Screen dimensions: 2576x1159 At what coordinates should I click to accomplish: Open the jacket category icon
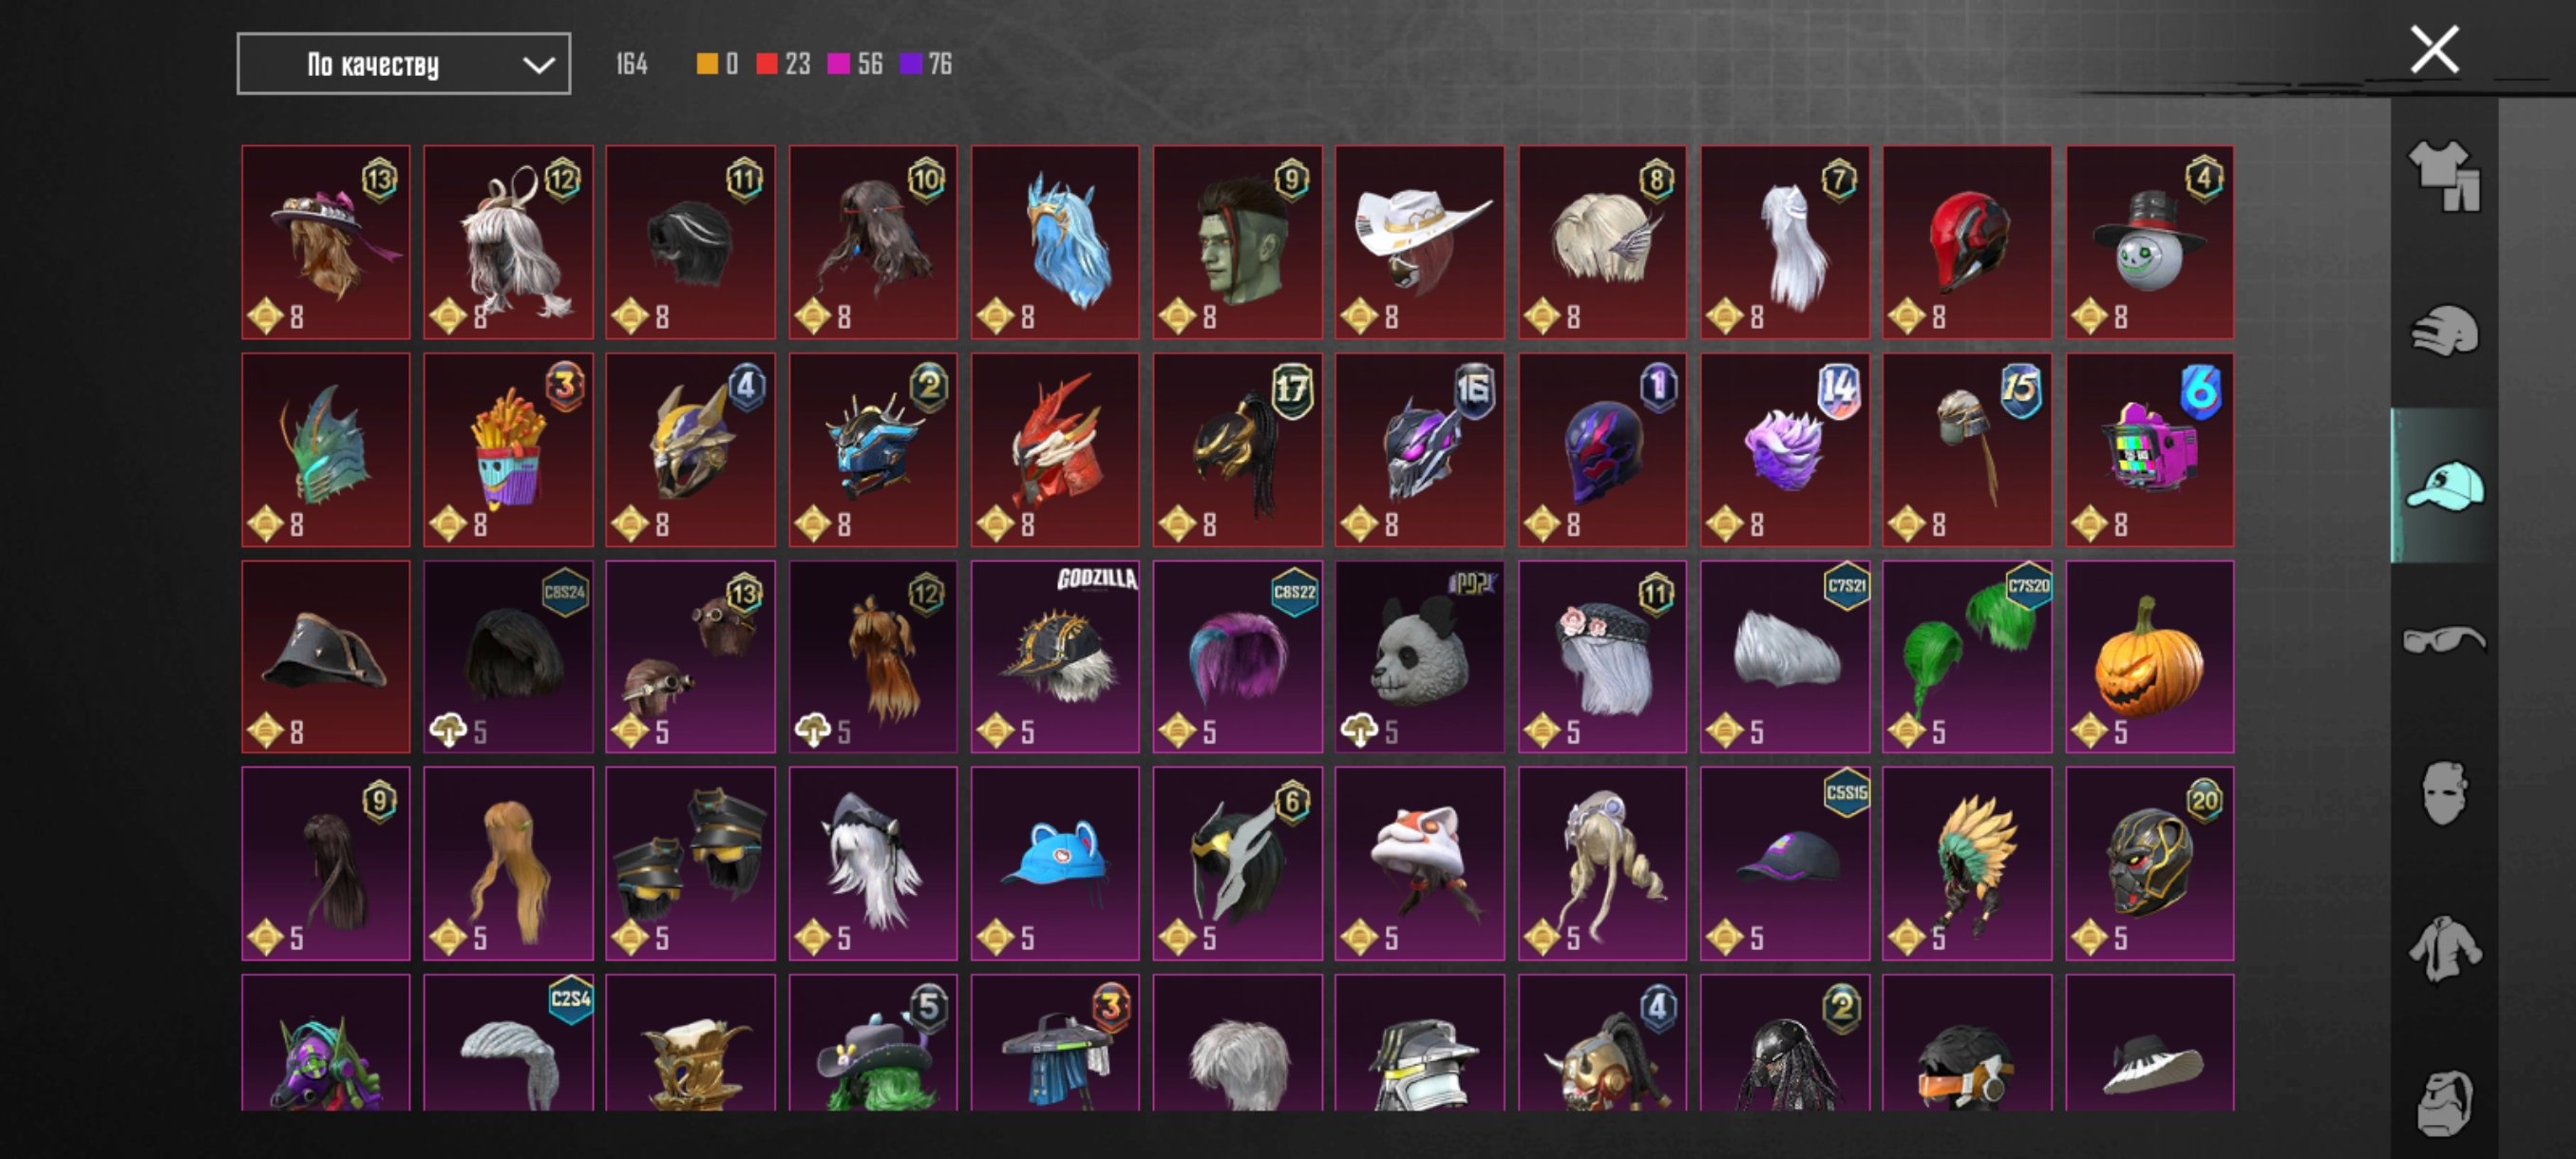(2444, 948)
